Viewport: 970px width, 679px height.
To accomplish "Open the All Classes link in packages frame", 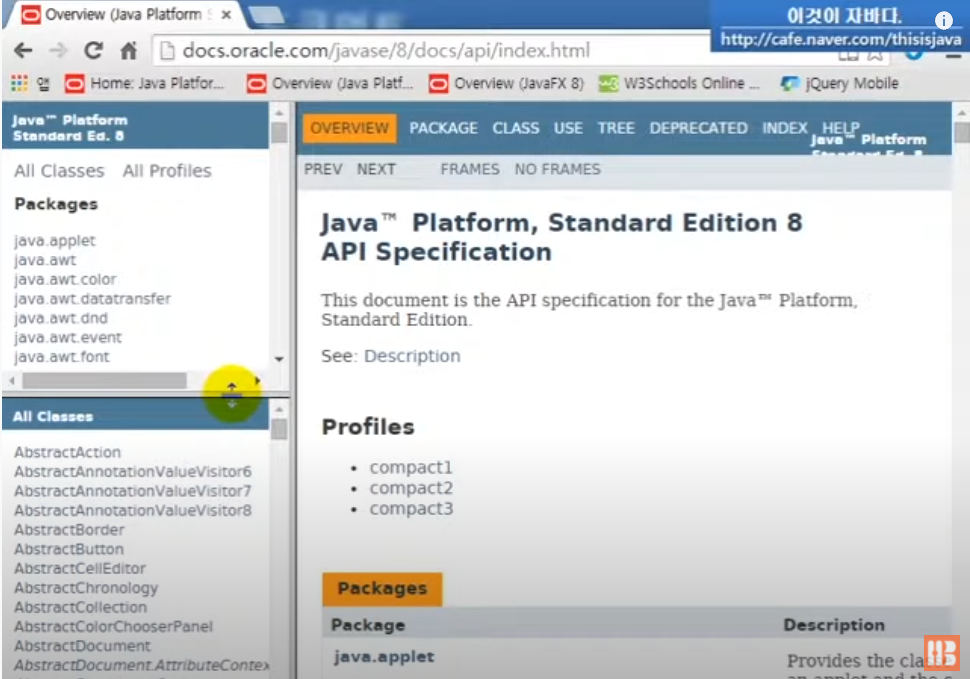I will [x=59, y=171].
